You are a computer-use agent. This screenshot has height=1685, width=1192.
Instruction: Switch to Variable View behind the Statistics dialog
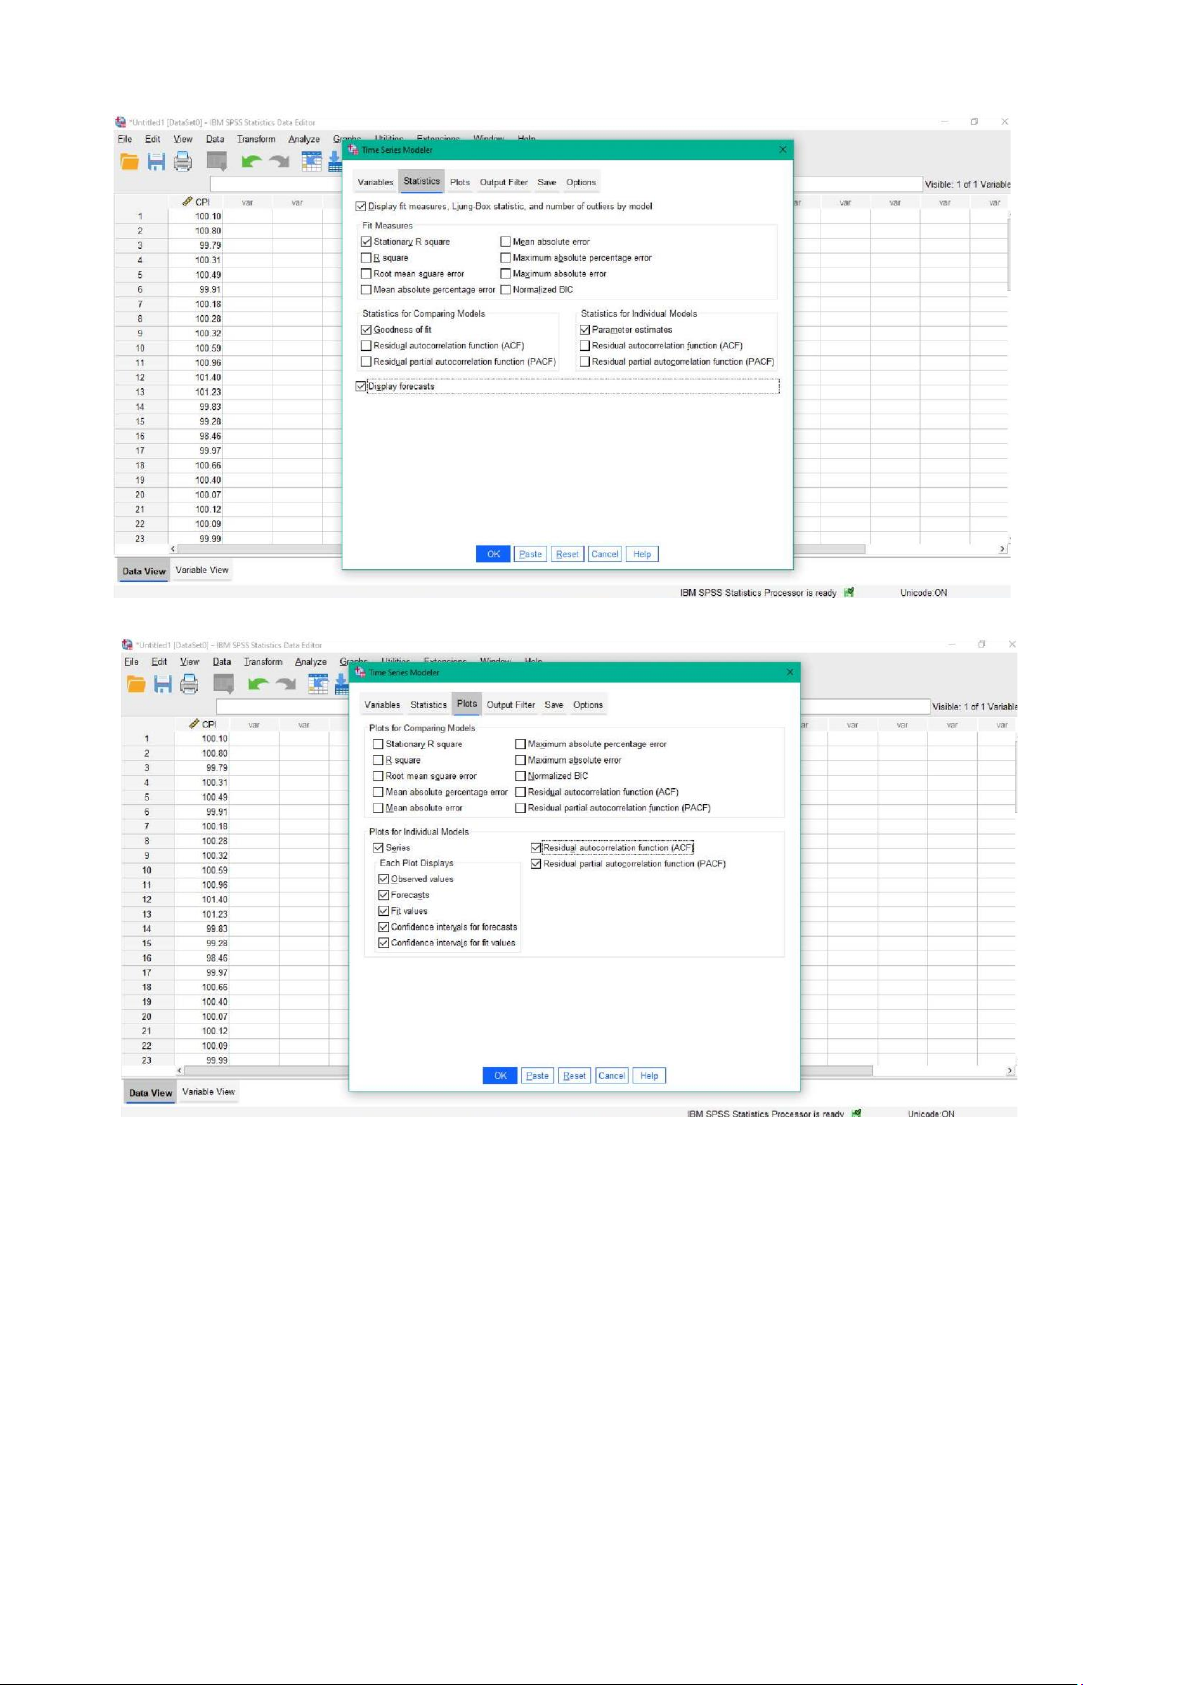tap(202, 570)
